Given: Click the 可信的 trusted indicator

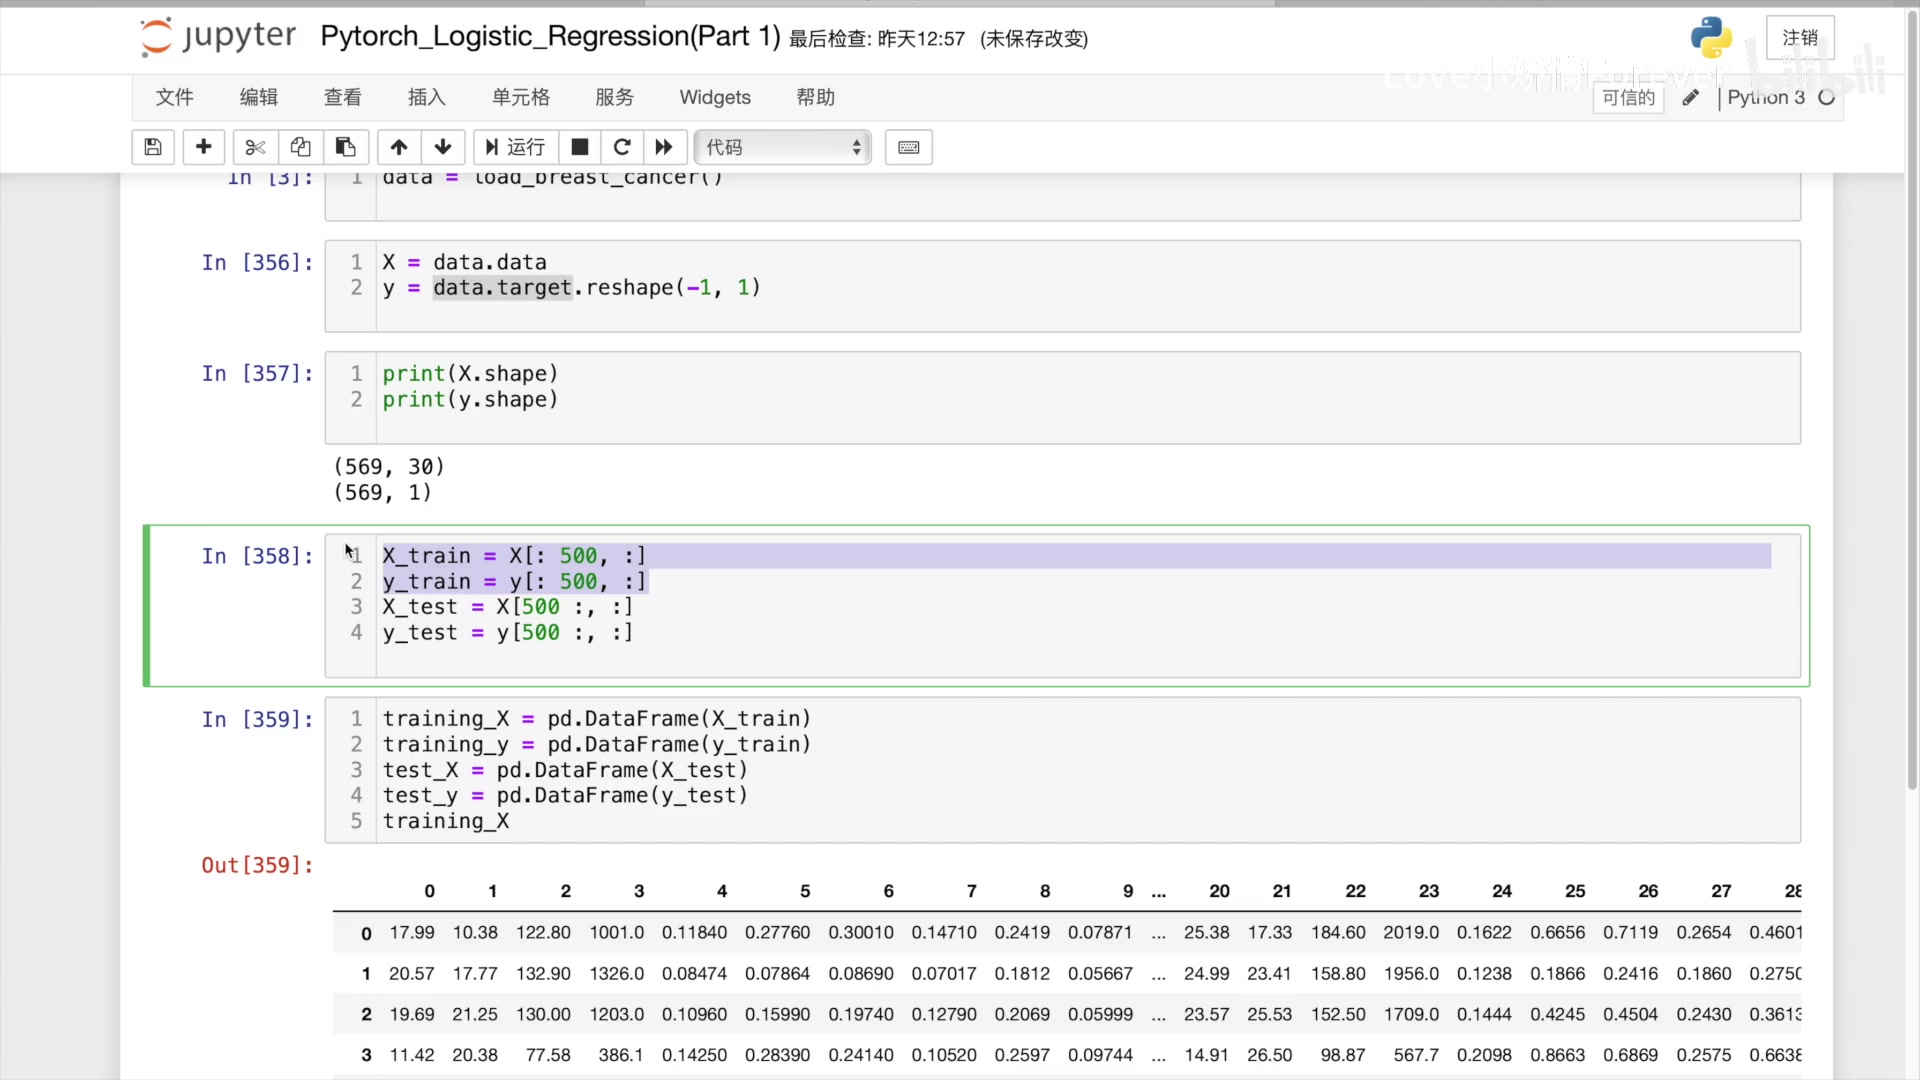Looking at the screenshot, I should pos(1628,97).
